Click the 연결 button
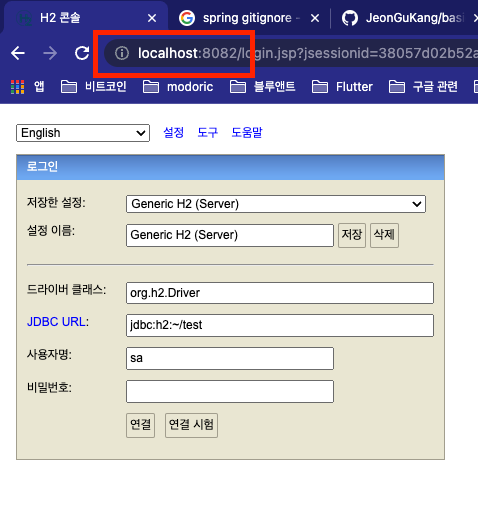This screenshot has width=478, height=520. point(140,425)
